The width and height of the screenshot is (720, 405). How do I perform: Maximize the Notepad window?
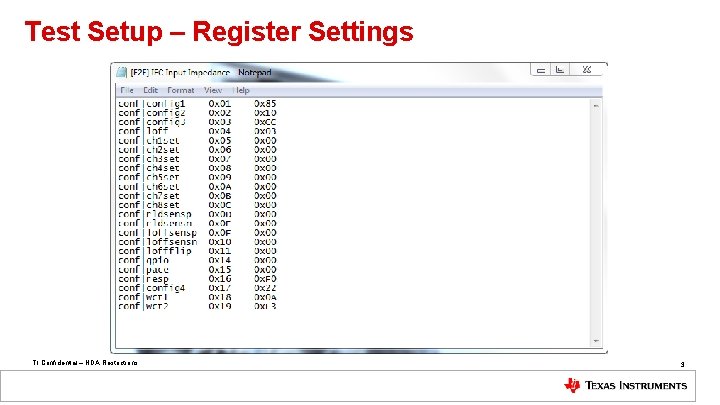pos(560,70)
